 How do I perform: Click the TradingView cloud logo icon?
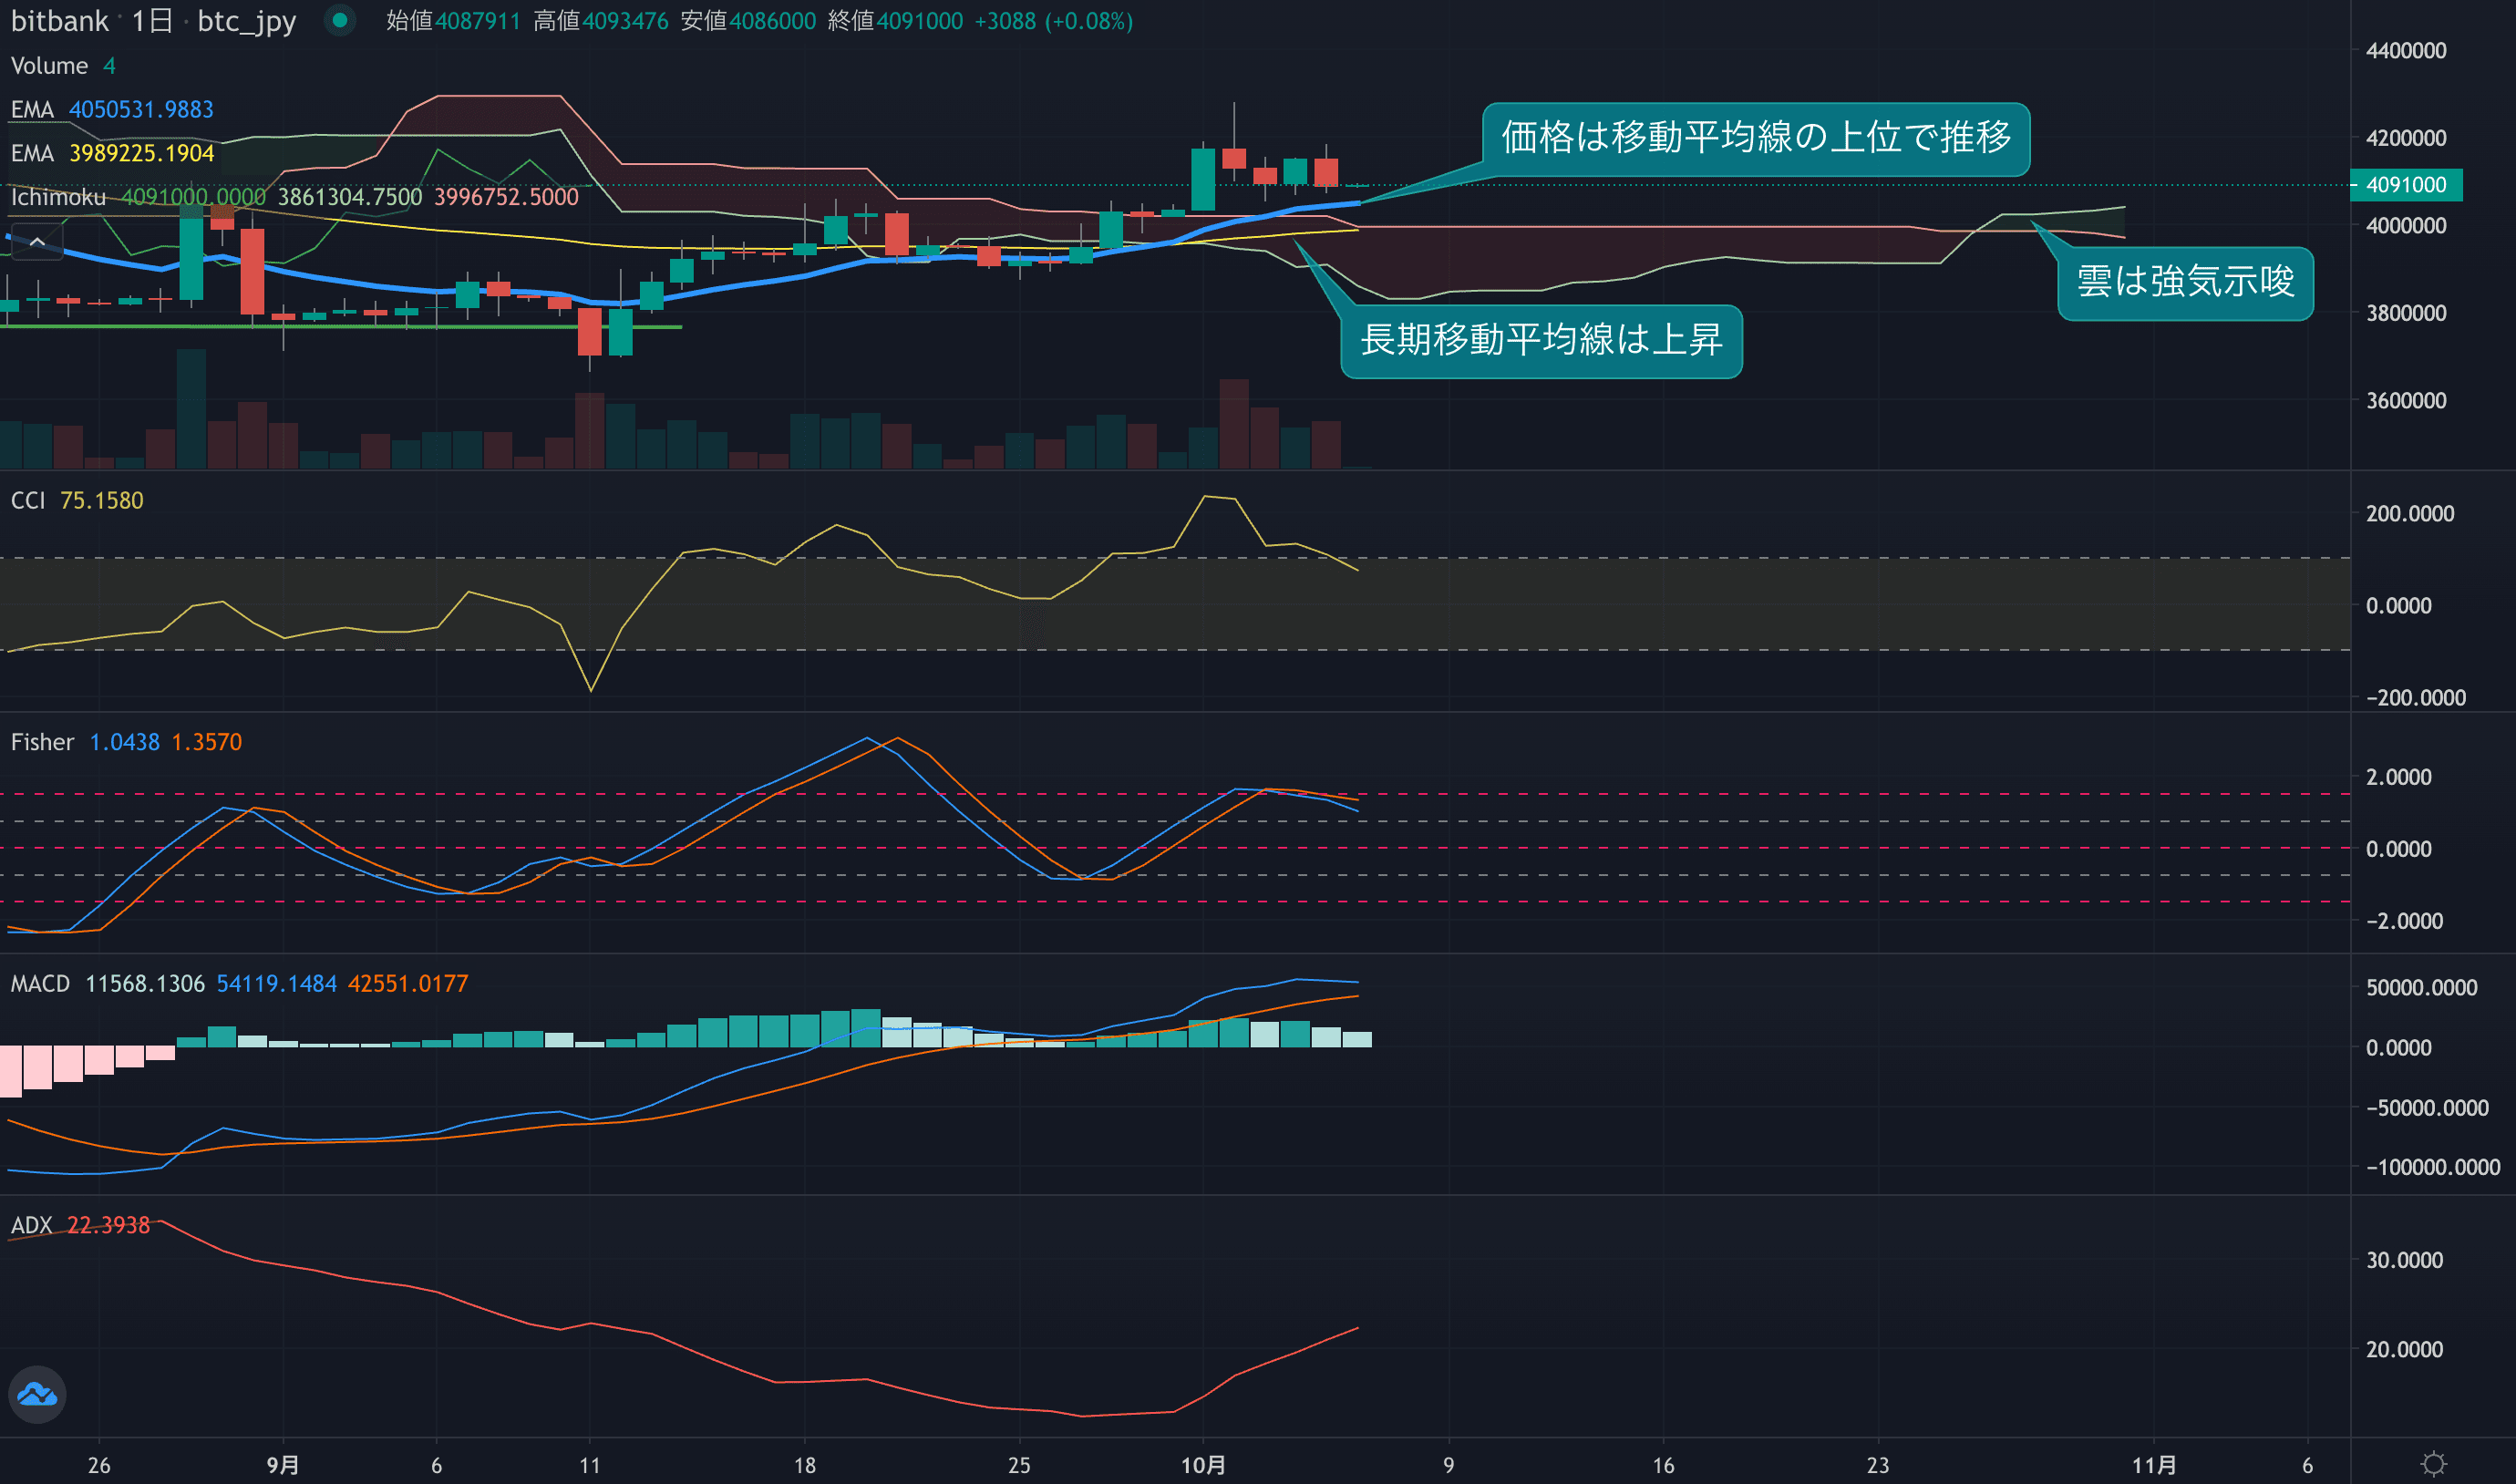[x=37, y=1394]
